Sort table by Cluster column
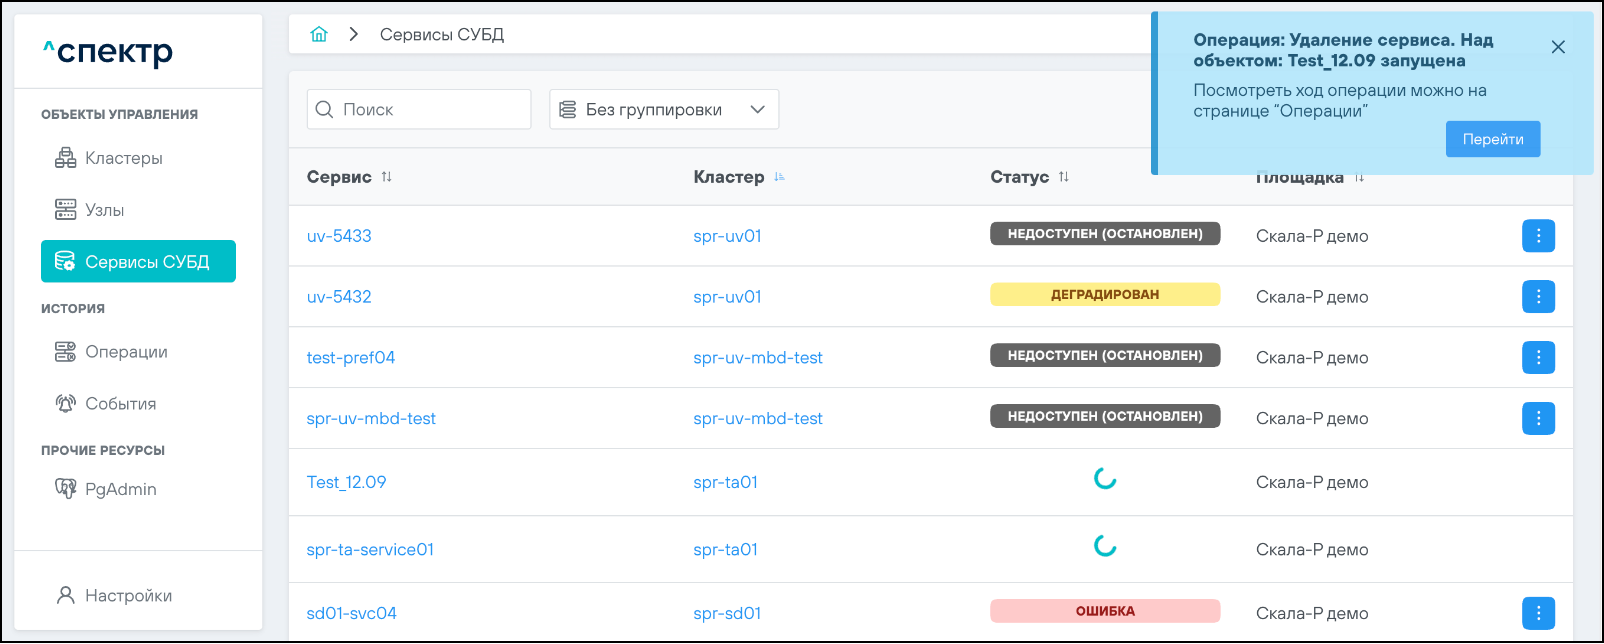Image resolution: width=1604 pixels, height=644 pixels. tap(779, 177)
